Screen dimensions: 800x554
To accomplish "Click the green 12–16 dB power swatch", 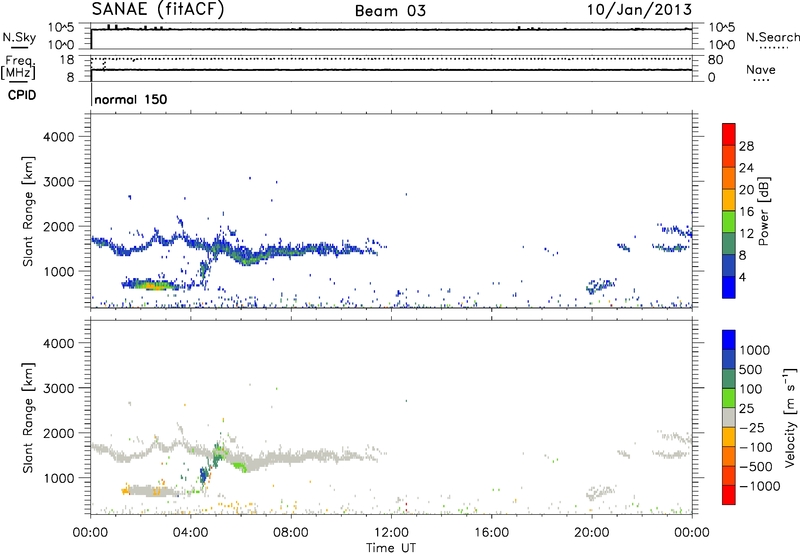I will [x=729, y=221].
